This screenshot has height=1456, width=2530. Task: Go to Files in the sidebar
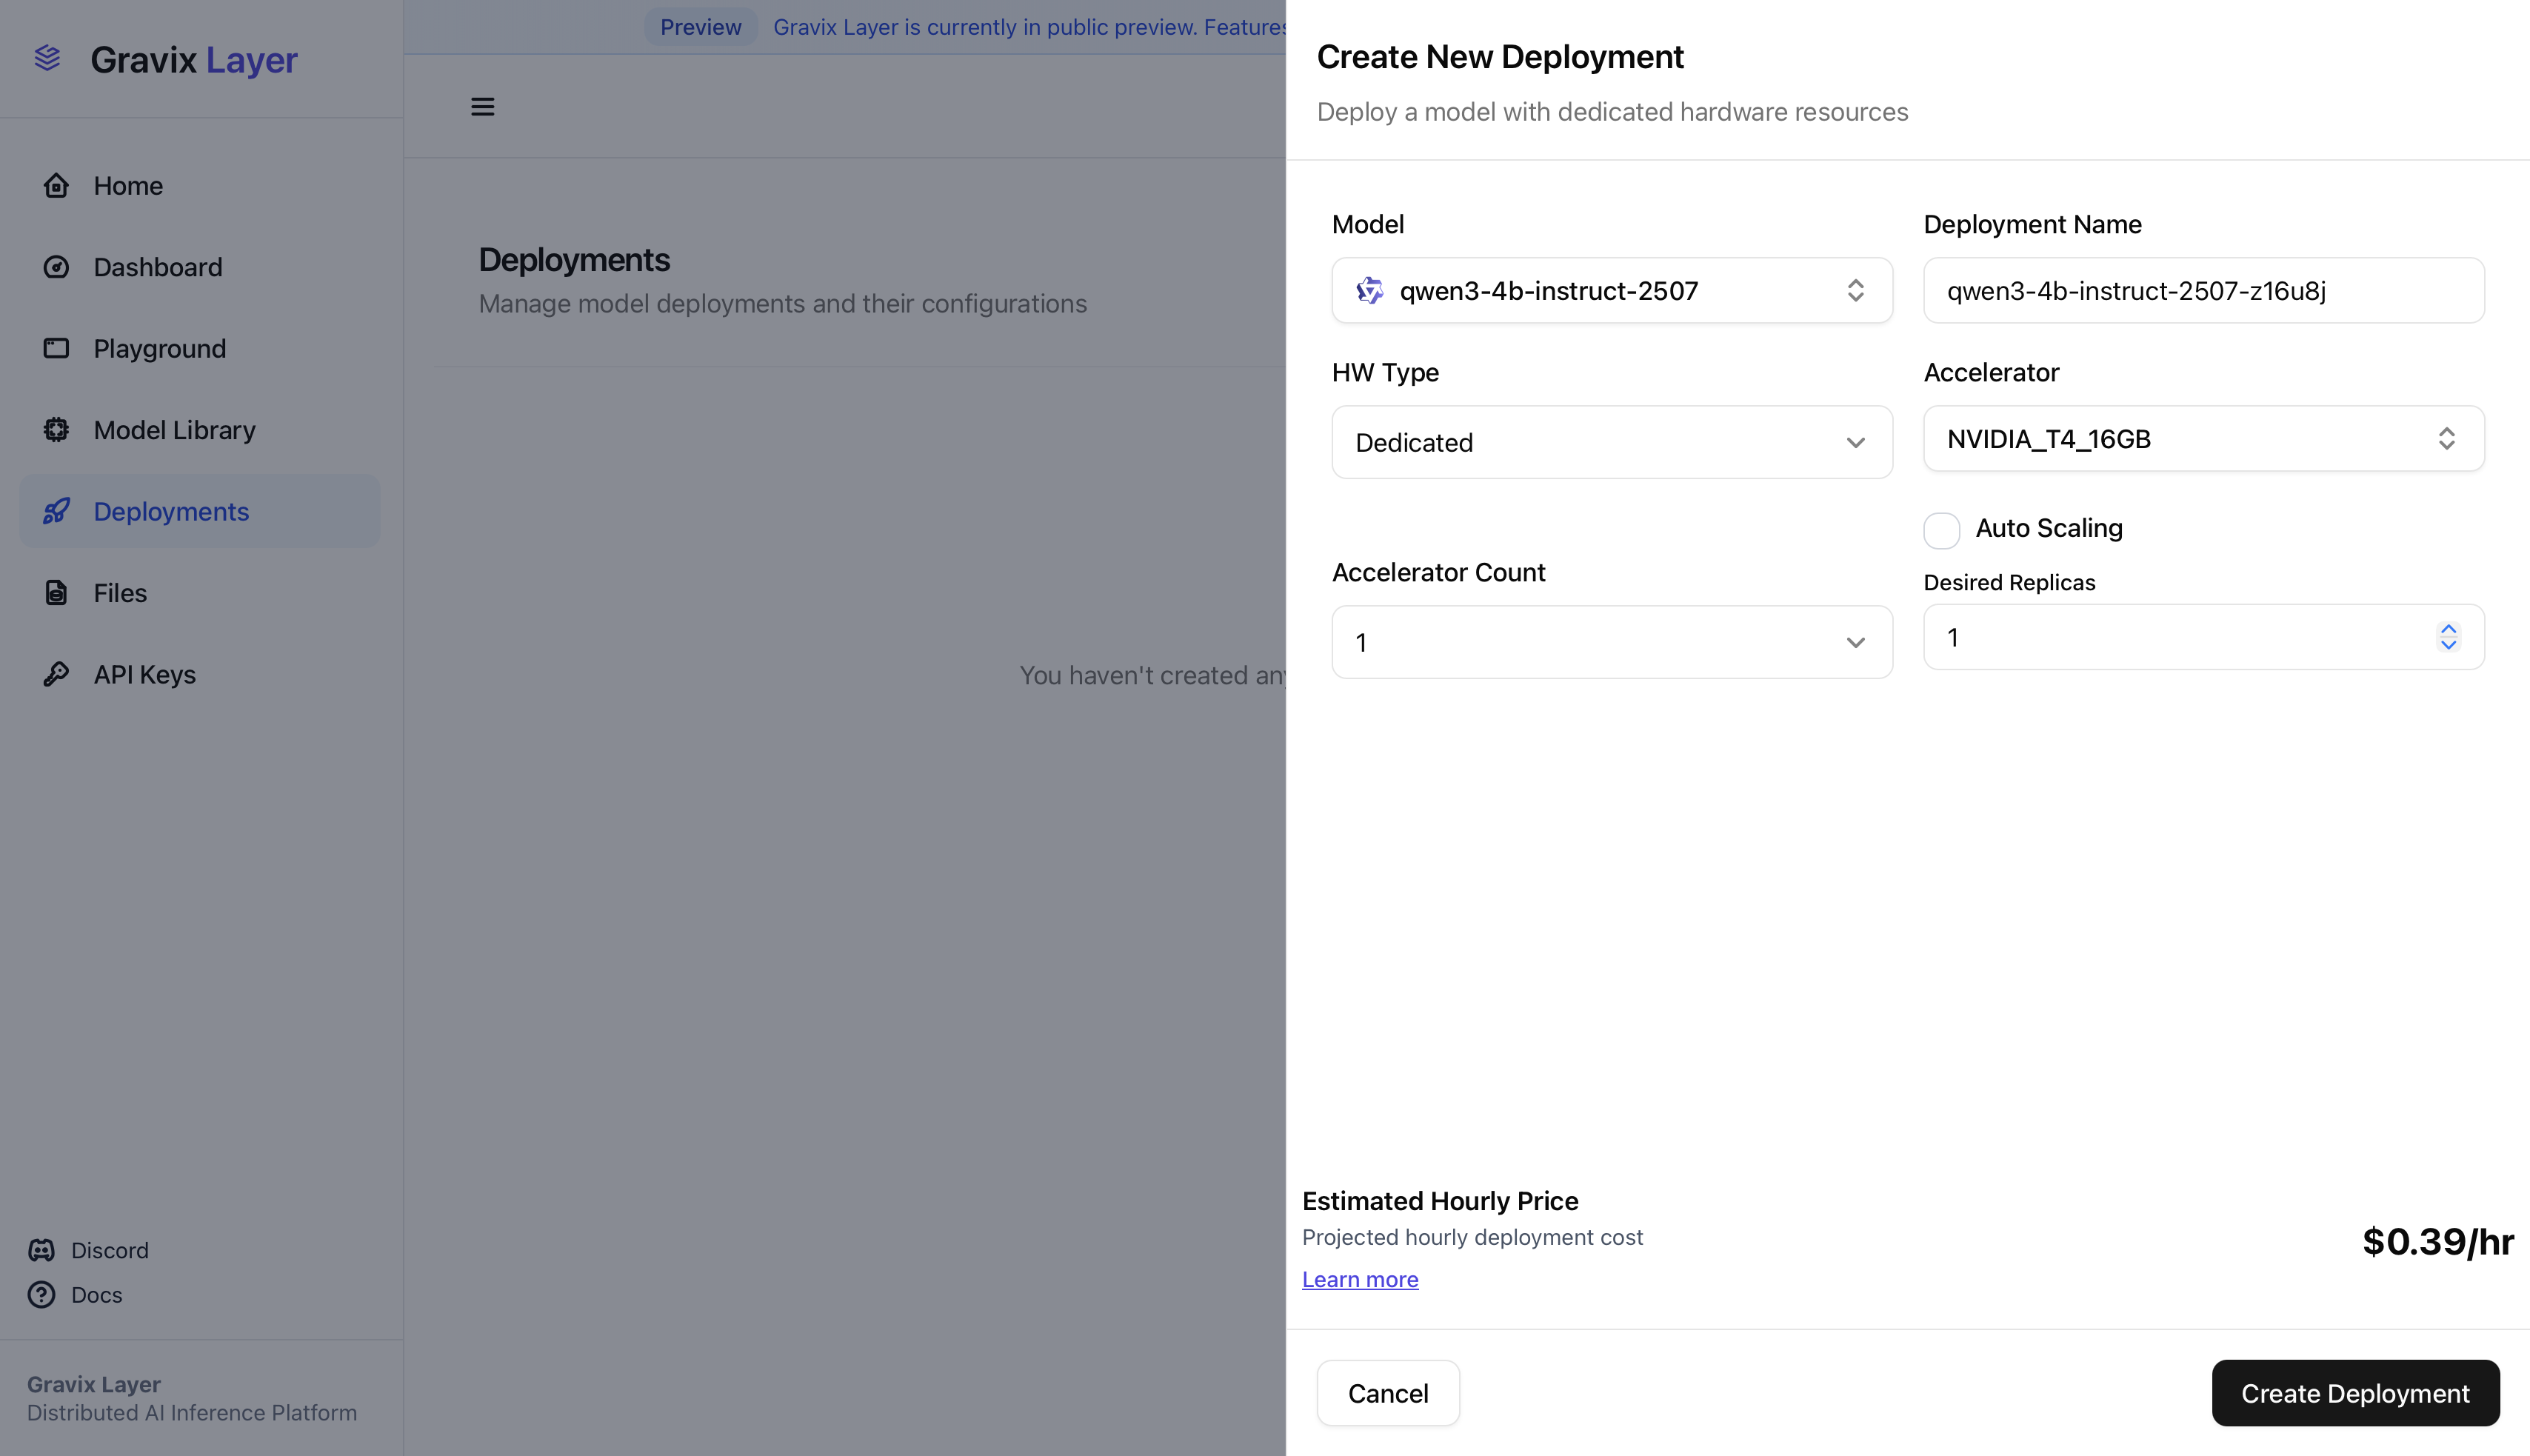tap(120, 593)
